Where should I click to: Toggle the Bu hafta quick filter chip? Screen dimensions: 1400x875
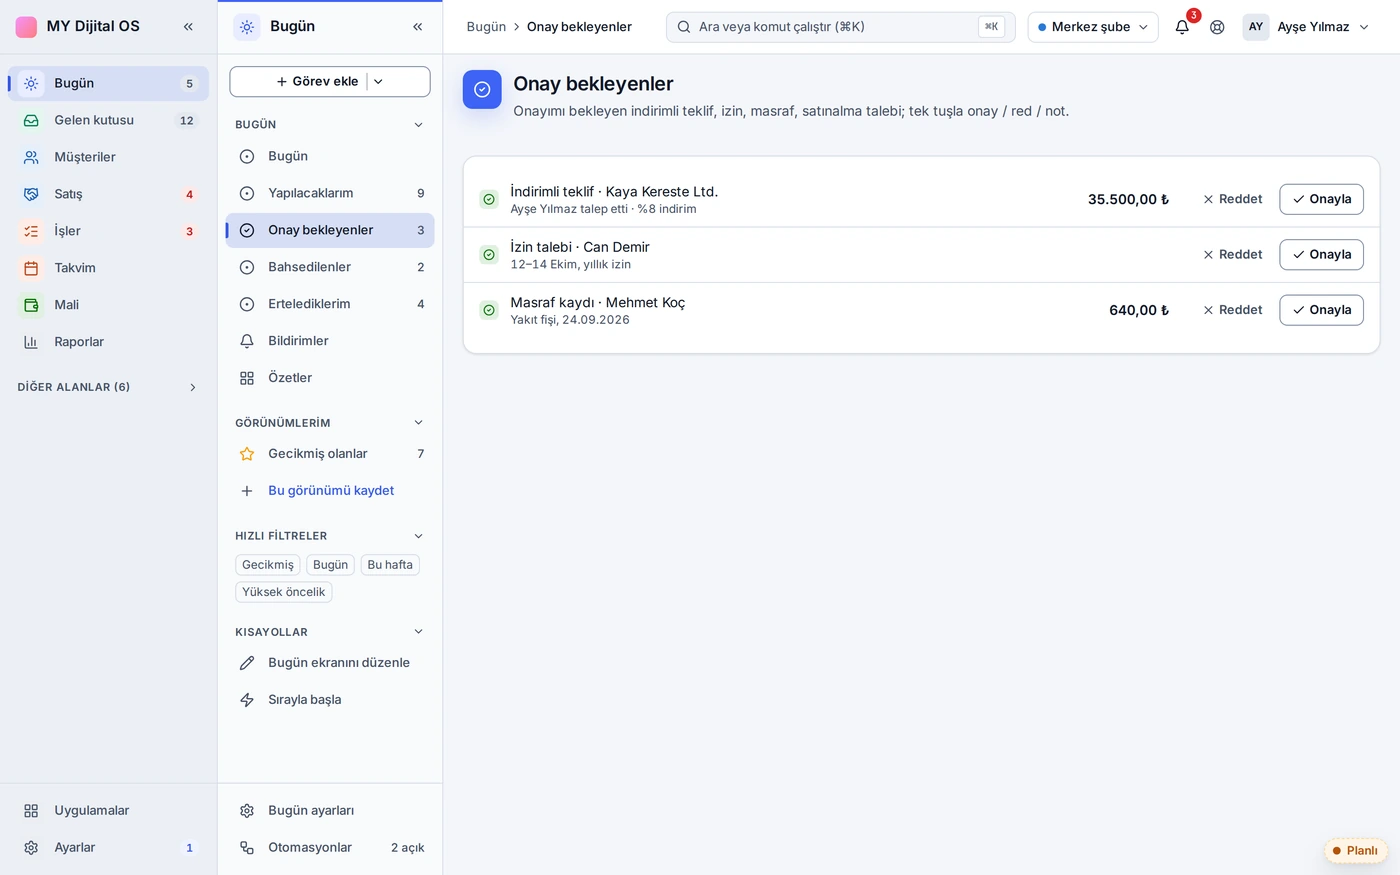coord(390,565)
